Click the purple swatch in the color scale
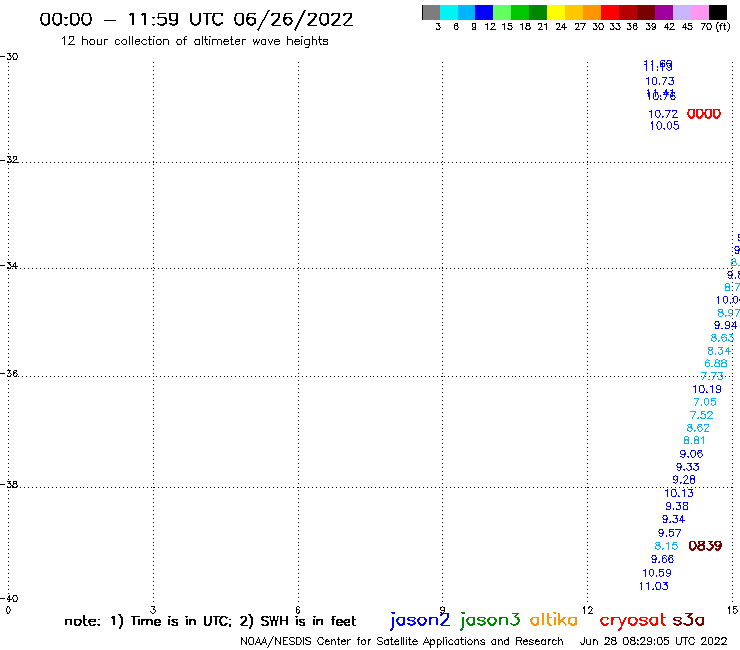The image size is (740, 650). click(x=664, y=12)
